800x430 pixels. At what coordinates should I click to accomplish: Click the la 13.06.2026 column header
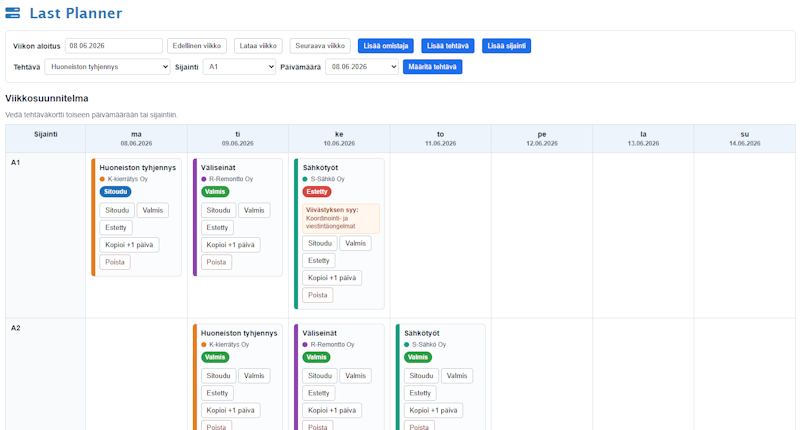click(643, 139)
